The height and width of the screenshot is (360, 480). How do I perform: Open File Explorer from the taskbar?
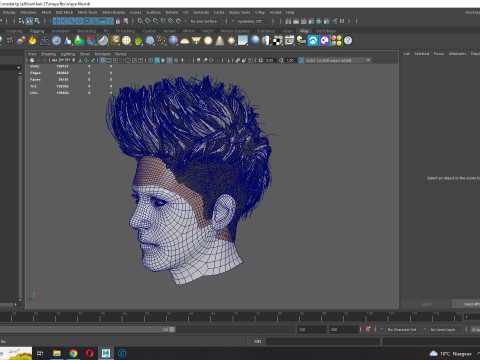point(57,353)
